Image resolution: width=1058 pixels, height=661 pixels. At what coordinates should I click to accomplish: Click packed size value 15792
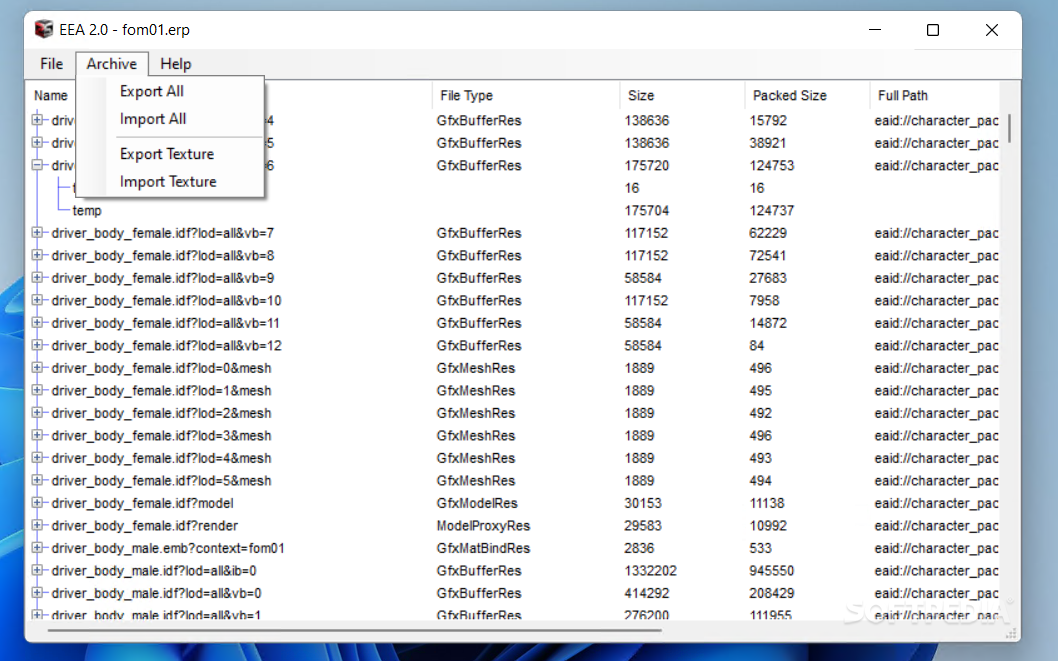point(768,121)
